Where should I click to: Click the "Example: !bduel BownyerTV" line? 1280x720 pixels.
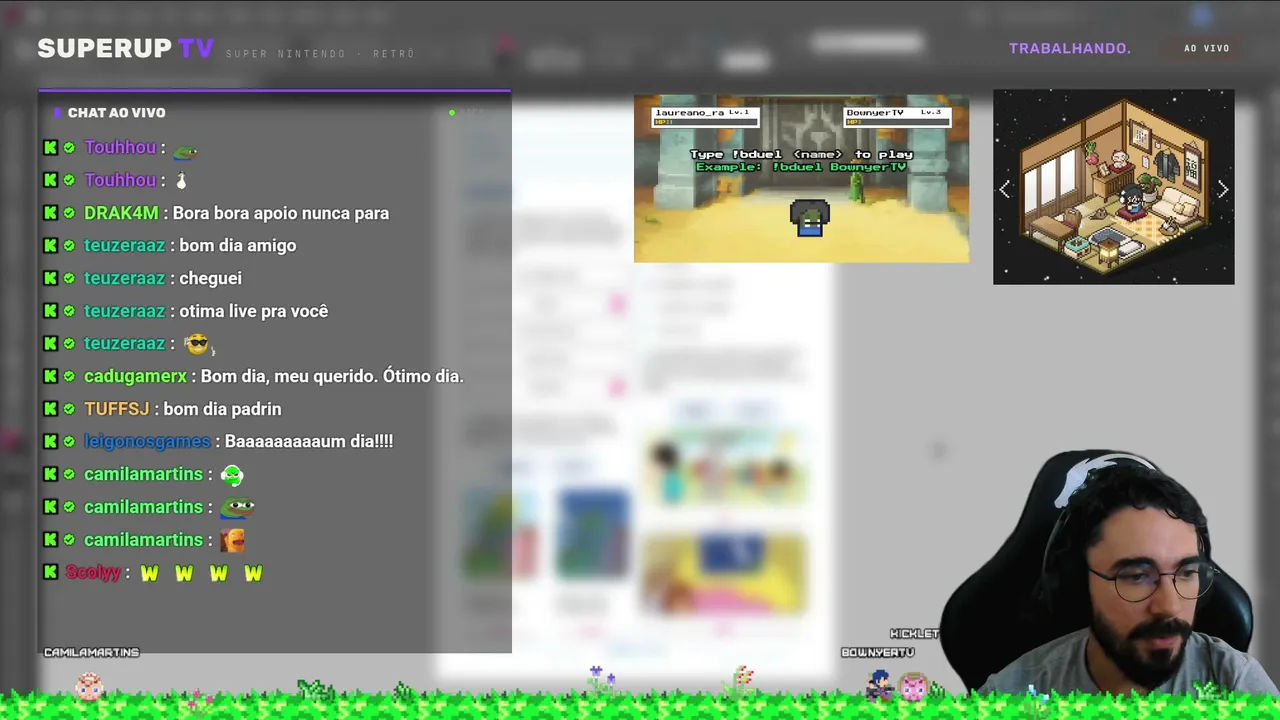pos(801,166)
